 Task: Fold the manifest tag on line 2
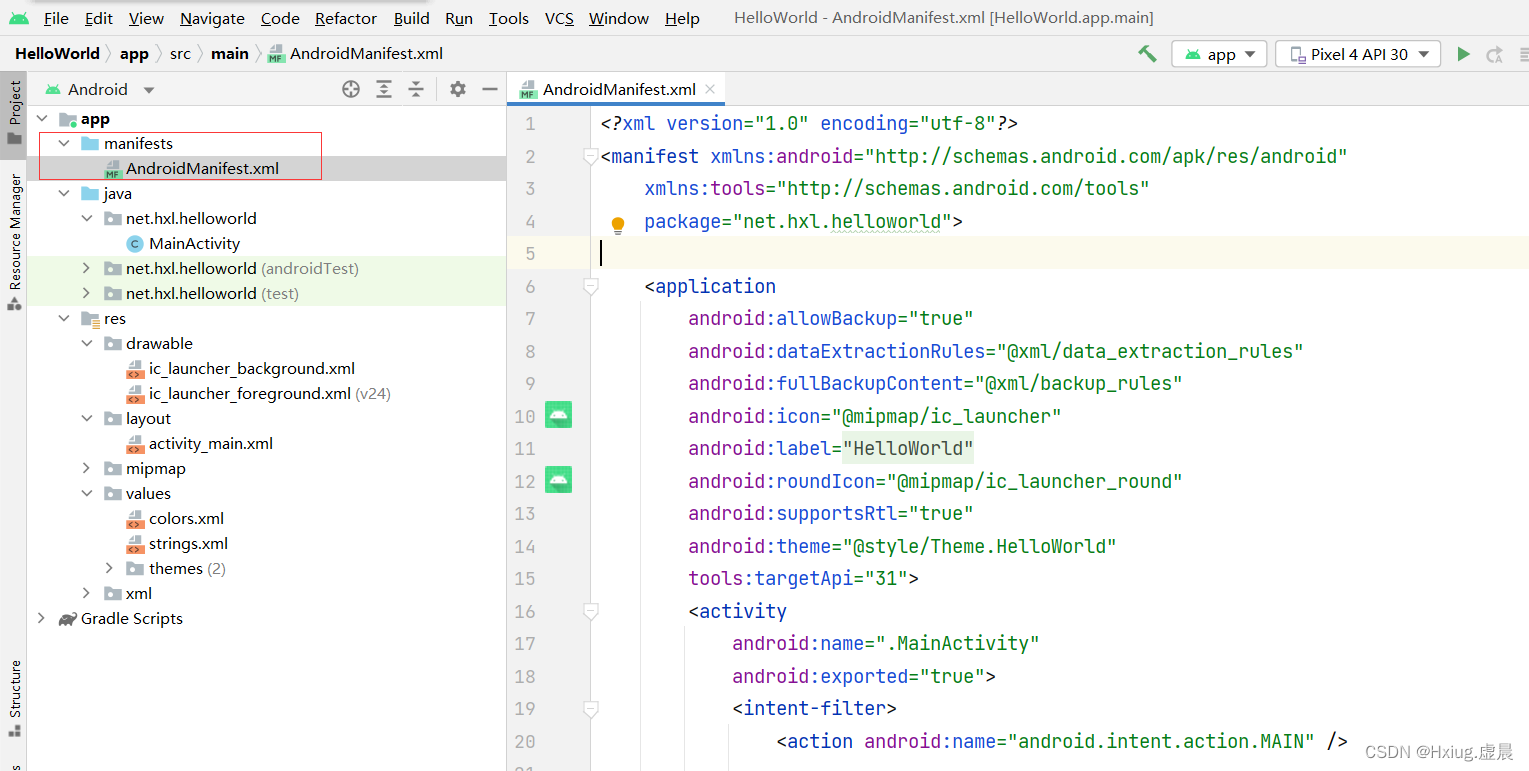coord(591,156)
